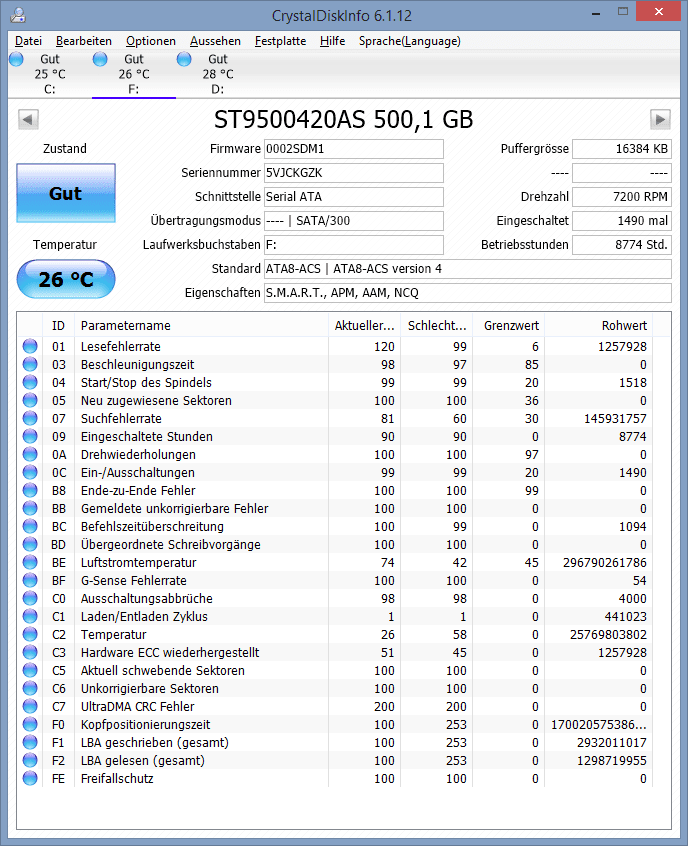Image resolution: width=688 pixels, height=846 pixels.
Task: Open the Datei menu
Action: (x=28, y=41)
